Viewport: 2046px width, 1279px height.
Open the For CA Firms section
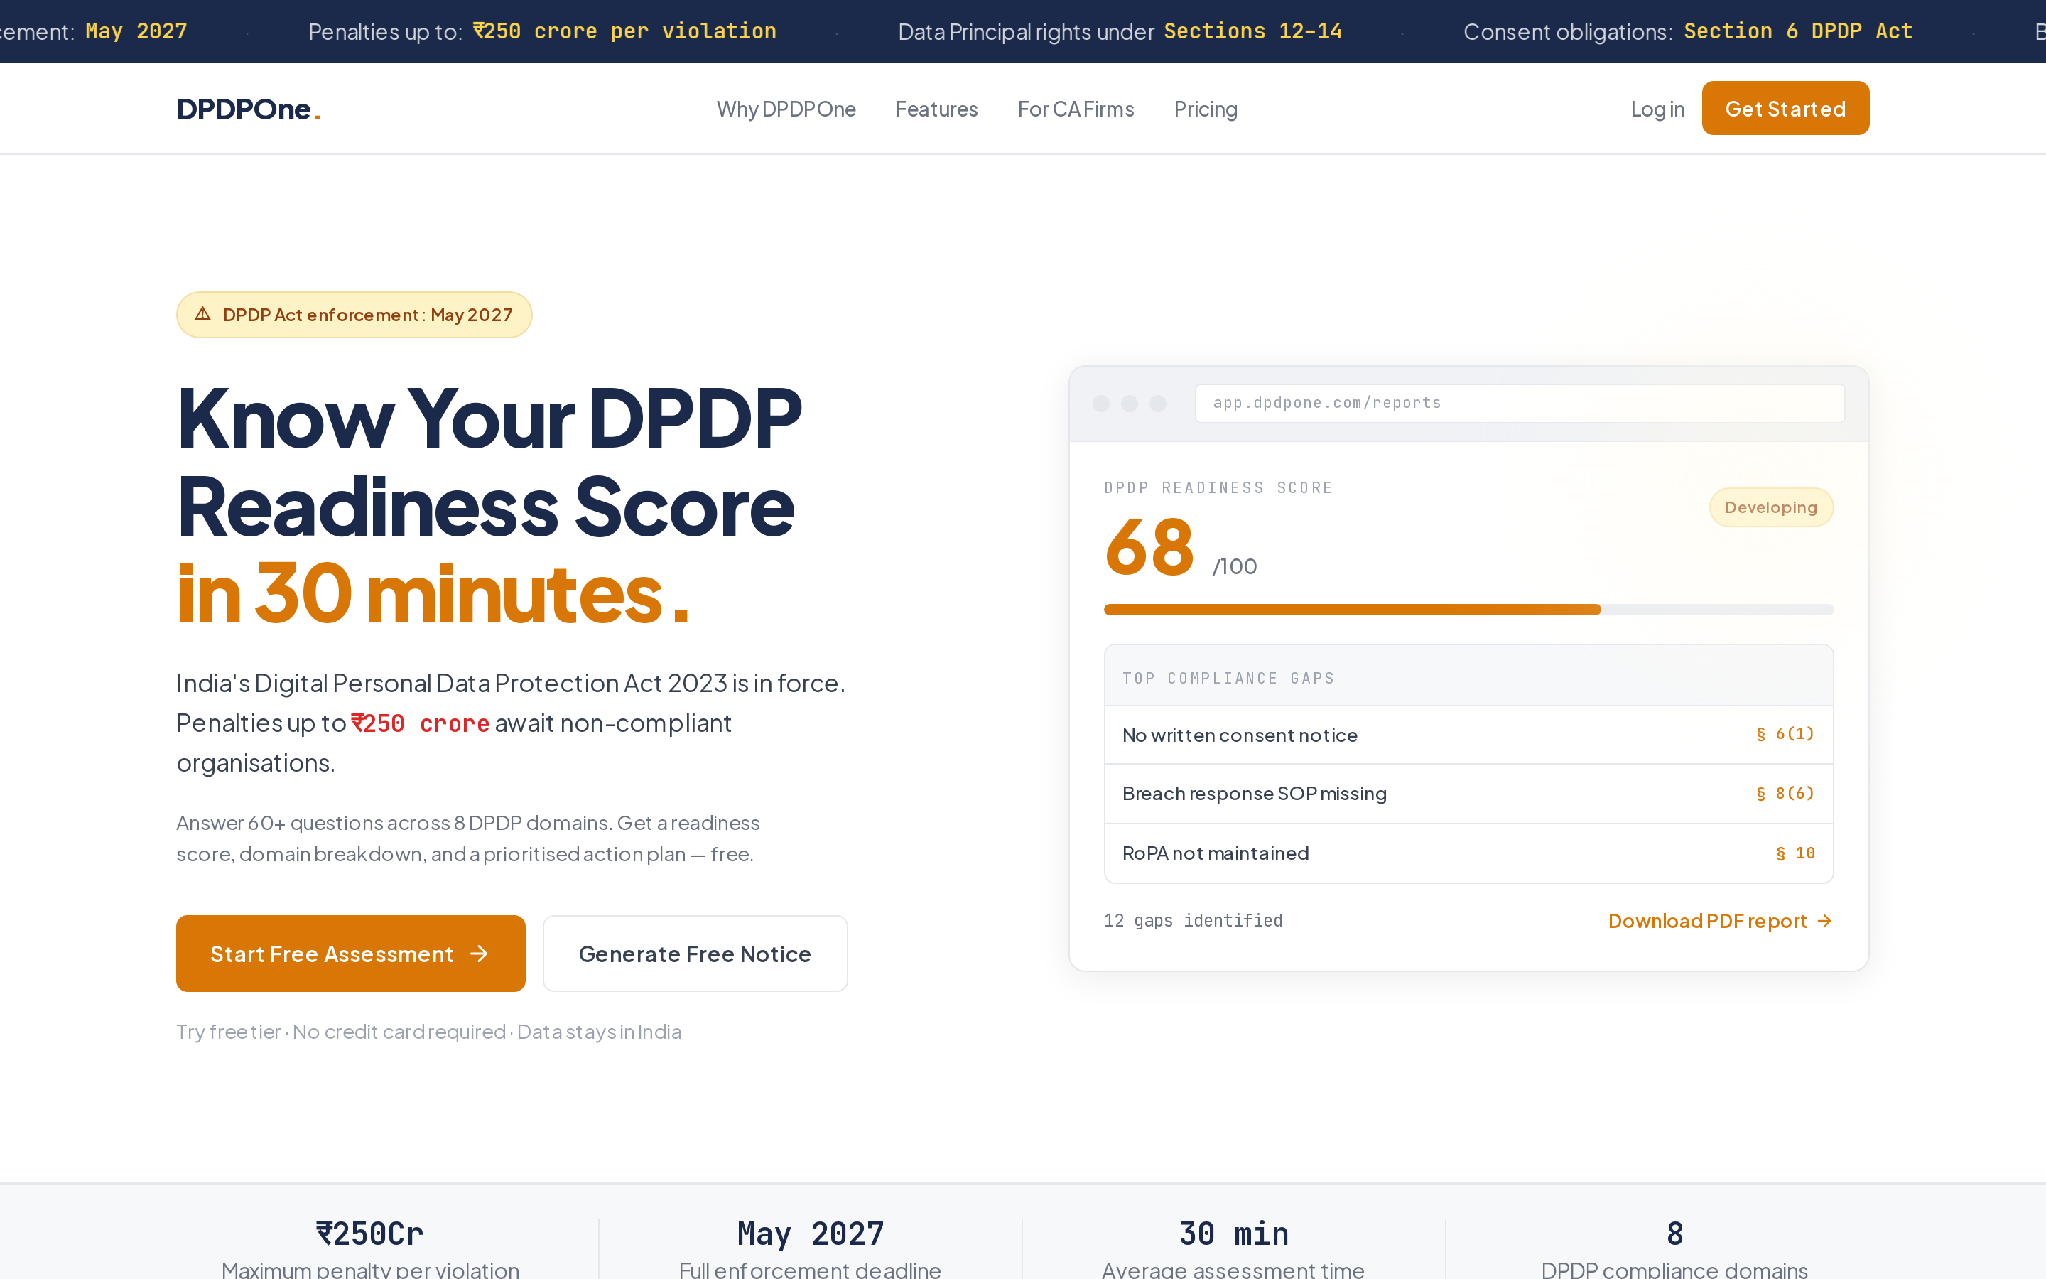(1076, 109)
